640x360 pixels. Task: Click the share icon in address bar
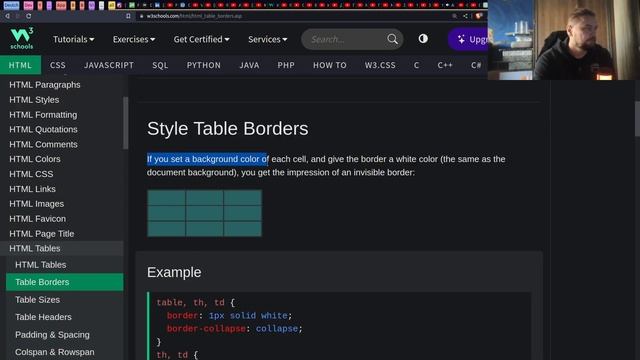(465, 16)
